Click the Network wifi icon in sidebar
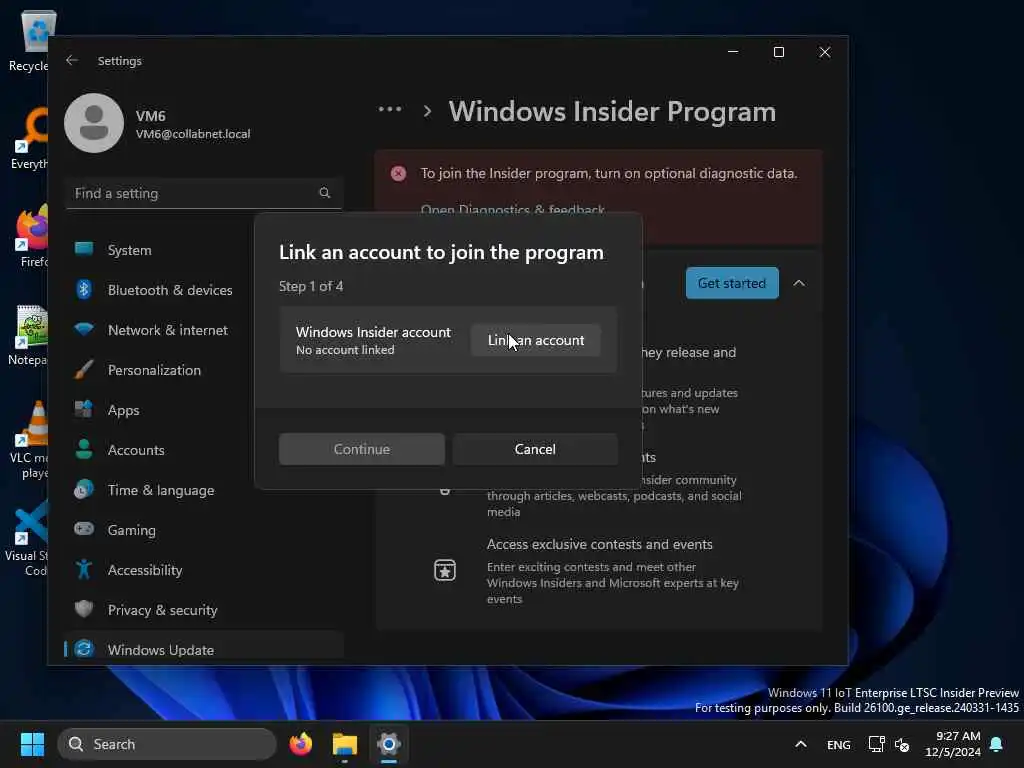1024x768 pixels. coord(84,328)
